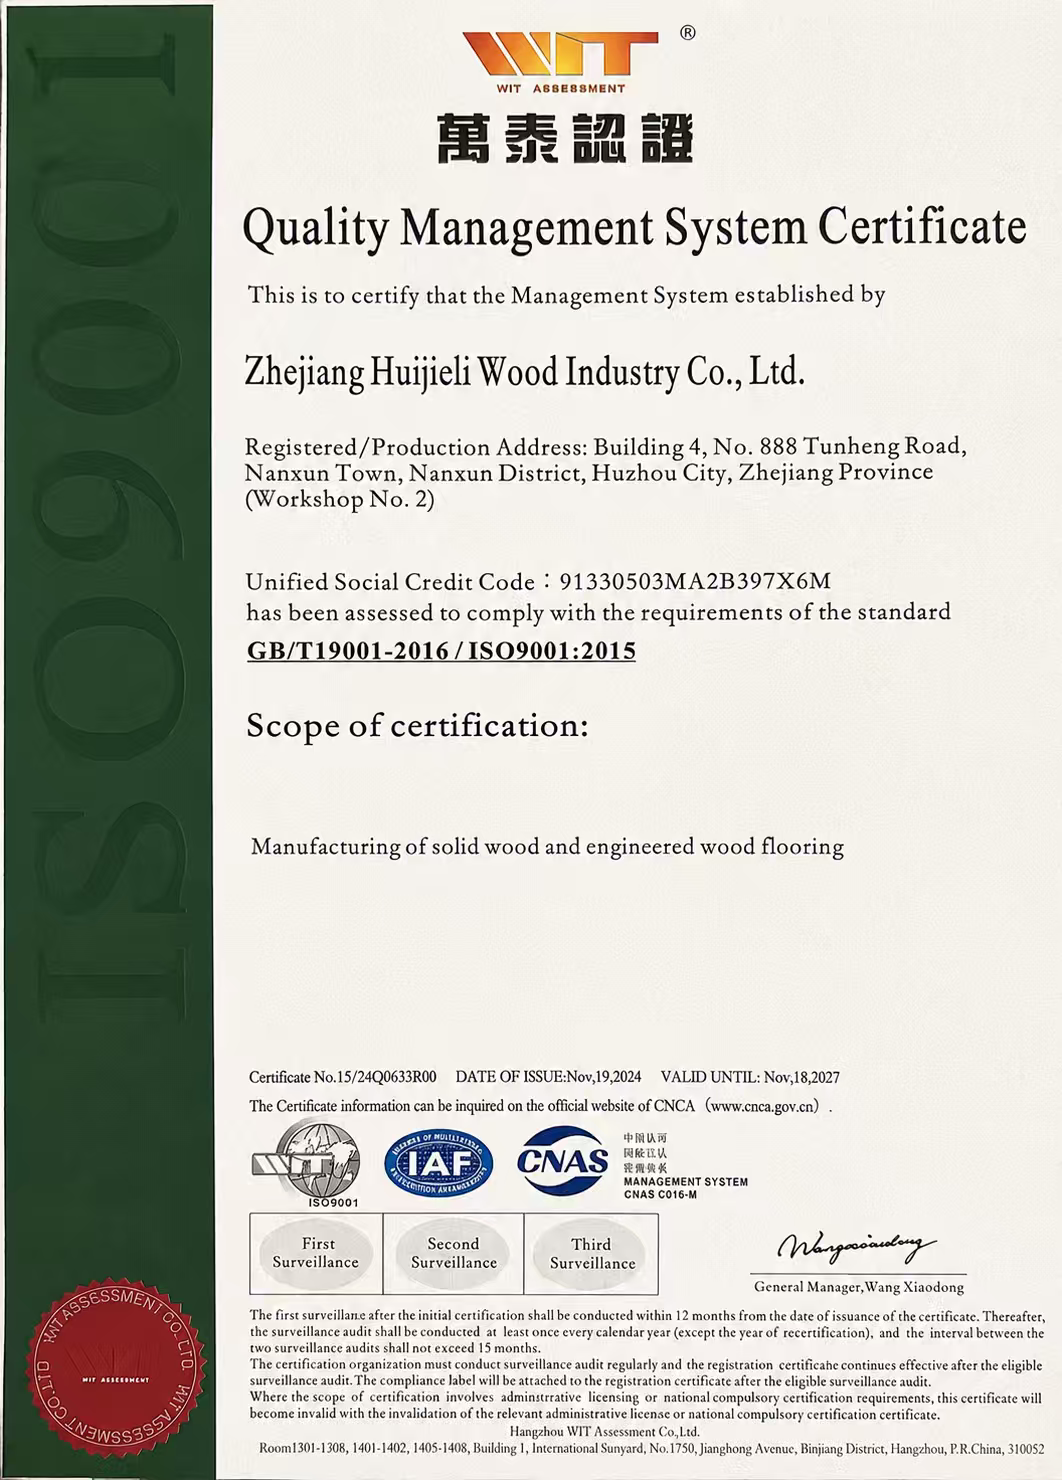Click the Chinese text beside the CNAS logo
Screen dimensions: 1062x1480
[x=645, y=1152]
